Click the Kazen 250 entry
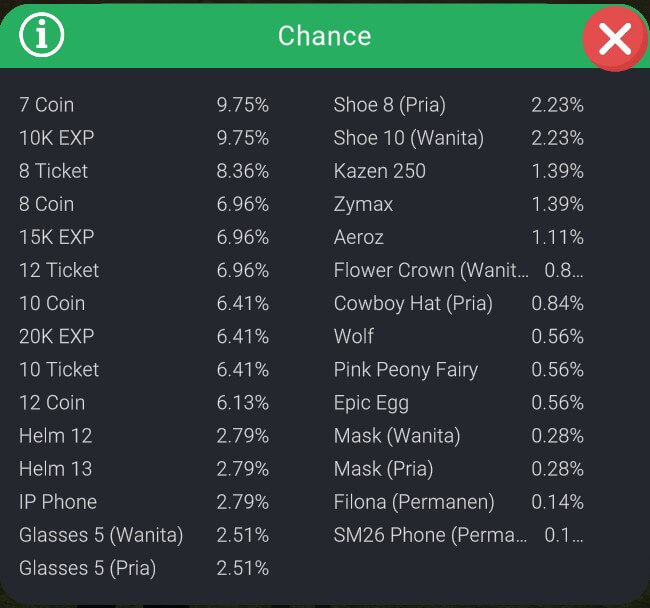This screenshot has height=608, width=650. click(x=379, y=171)
